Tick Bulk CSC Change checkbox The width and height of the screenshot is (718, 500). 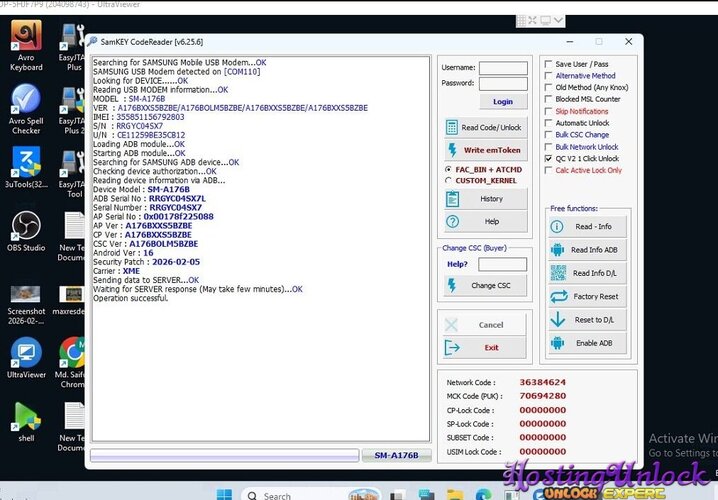click(x=548, y=135)
